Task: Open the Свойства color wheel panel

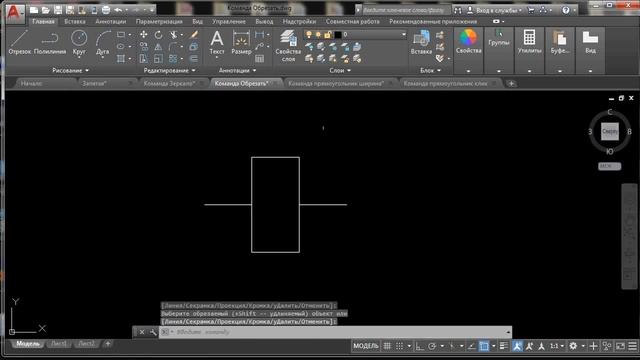Action: (x=468, y=42)
